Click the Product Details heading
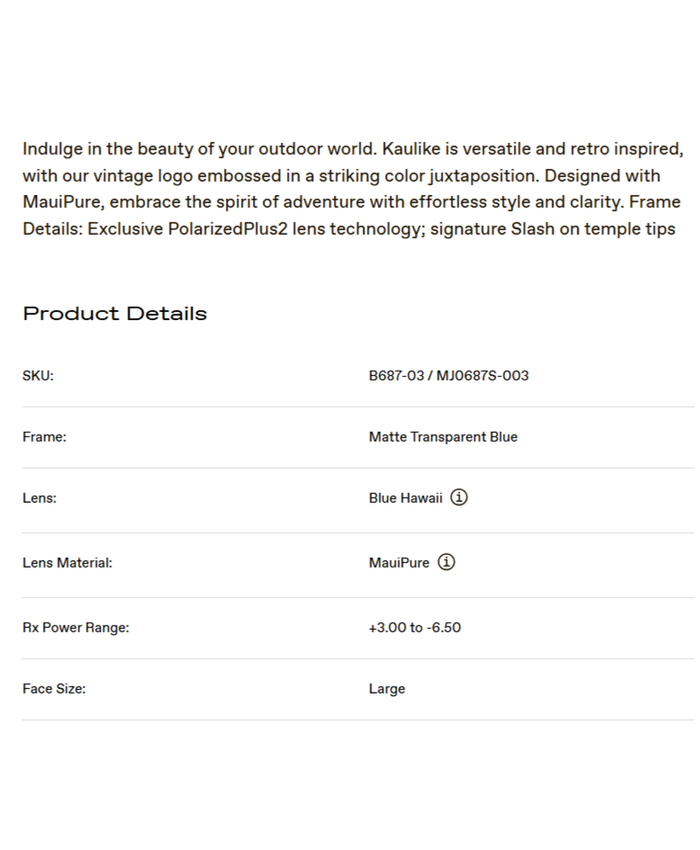This screenshot has width=700, height=850. 115,313
